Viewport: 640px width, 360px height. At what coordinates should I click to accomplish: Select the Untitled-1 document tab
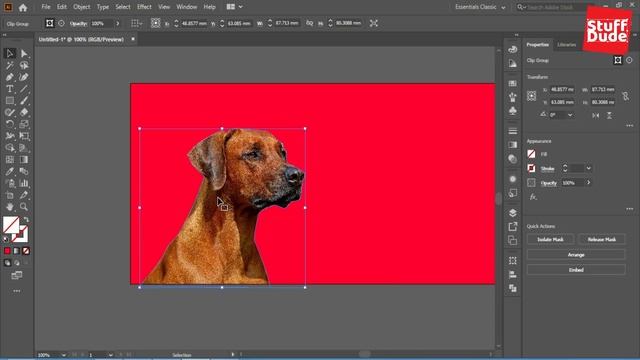coord(81,40)
